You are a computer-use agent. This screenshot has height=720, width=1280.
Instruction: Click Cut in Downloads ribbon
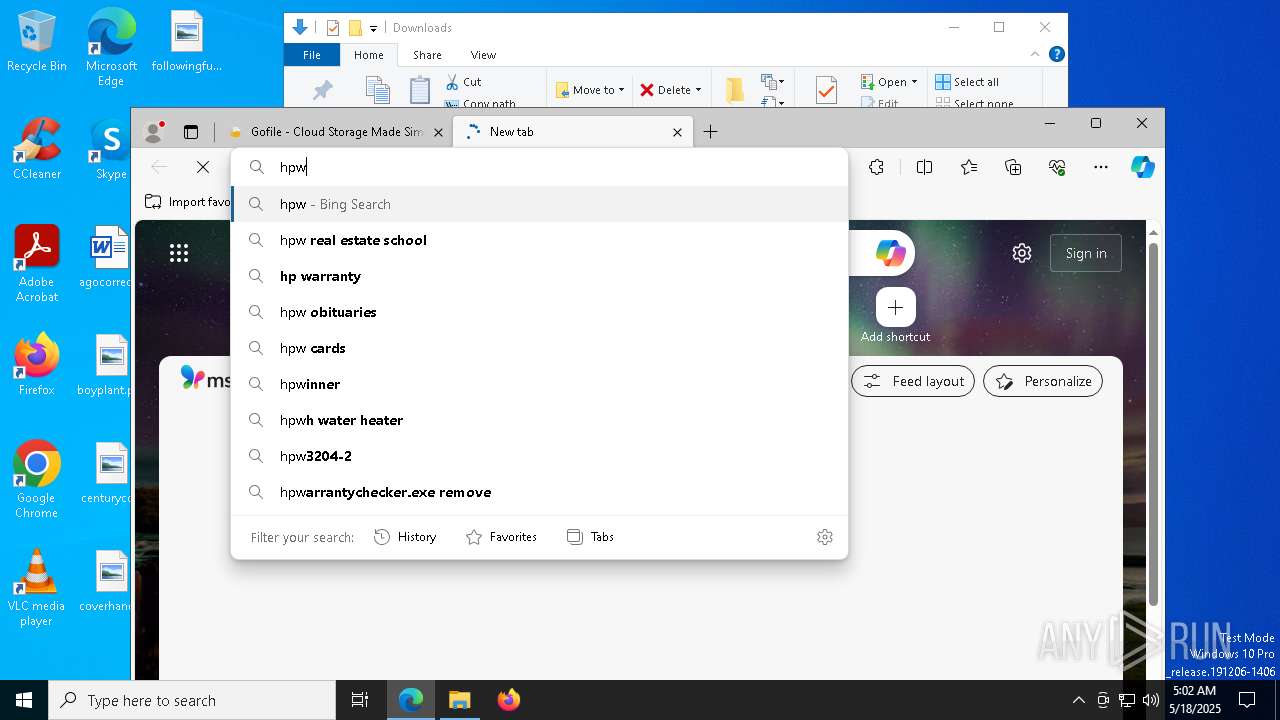463,82
